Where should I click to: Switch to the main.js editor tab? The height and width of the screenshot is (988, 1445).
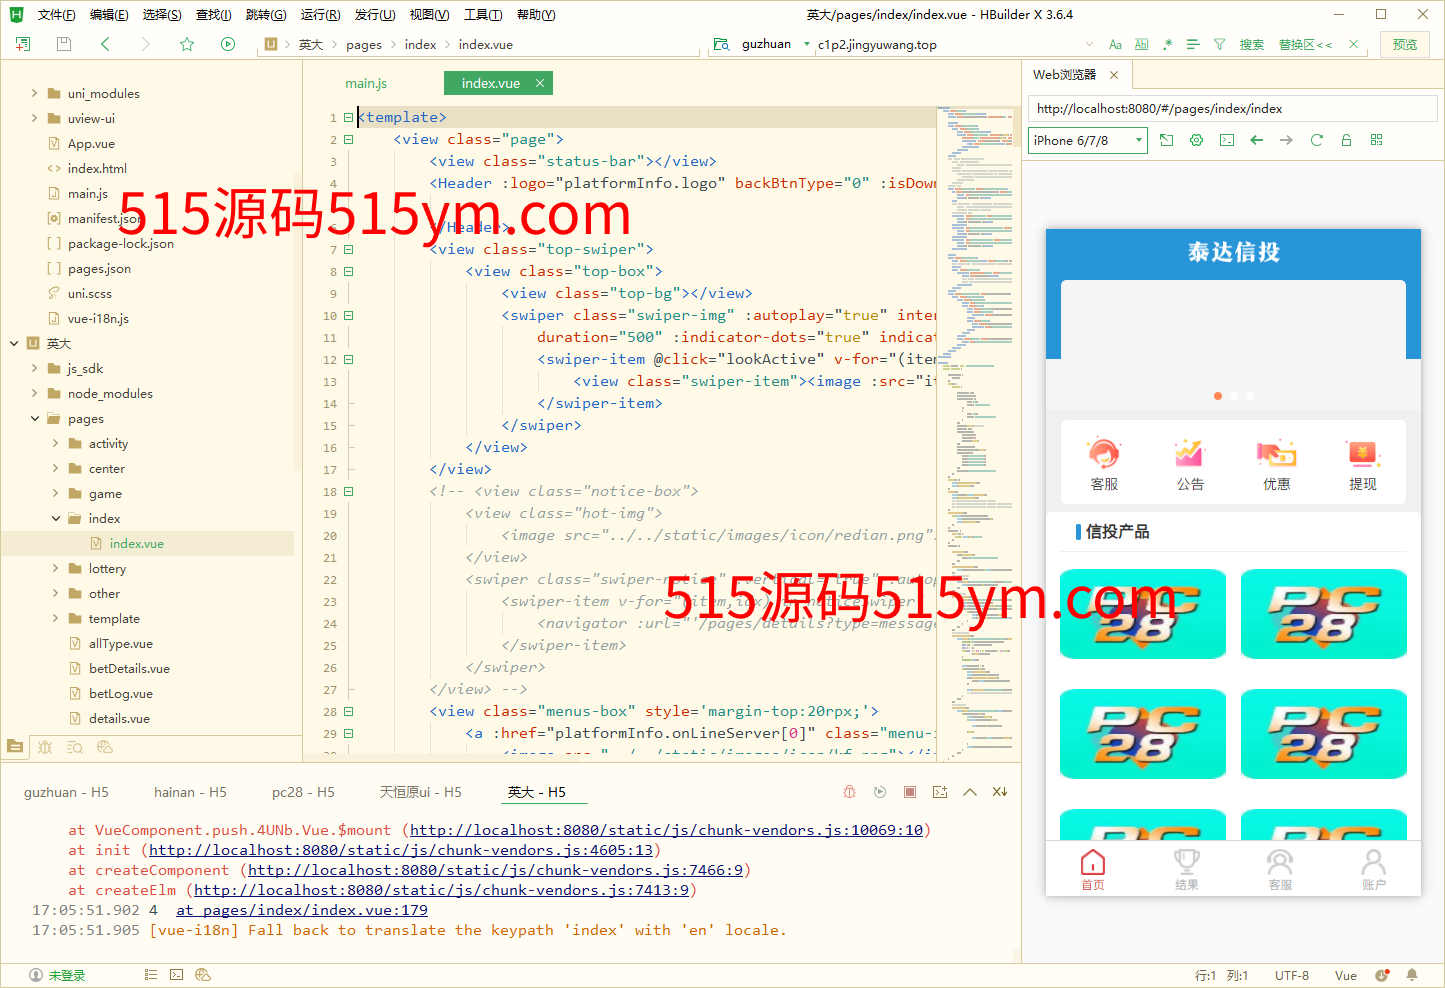(366, 84)
